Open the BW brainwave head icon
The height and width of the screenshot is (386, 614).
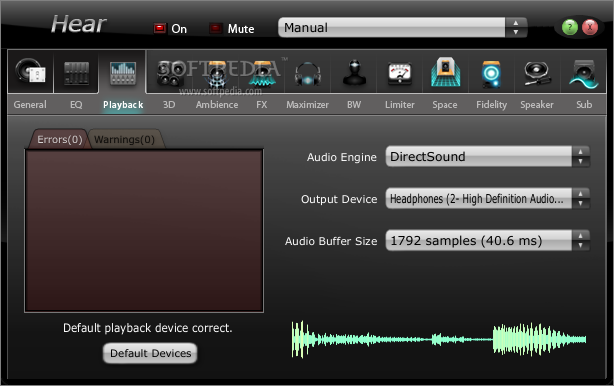354,72
